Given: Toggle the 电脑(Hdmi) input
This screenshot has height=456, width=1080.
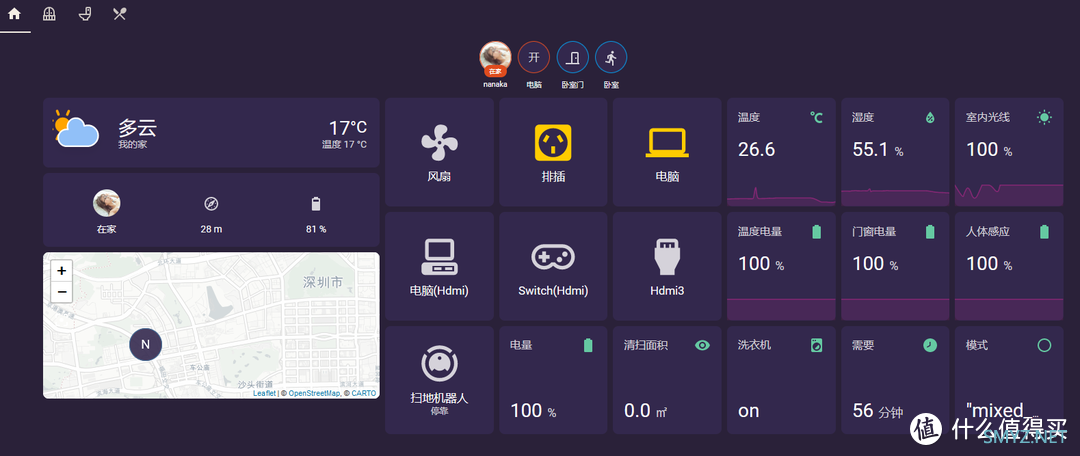Looking at the screenshot, I should pos(439,266).
